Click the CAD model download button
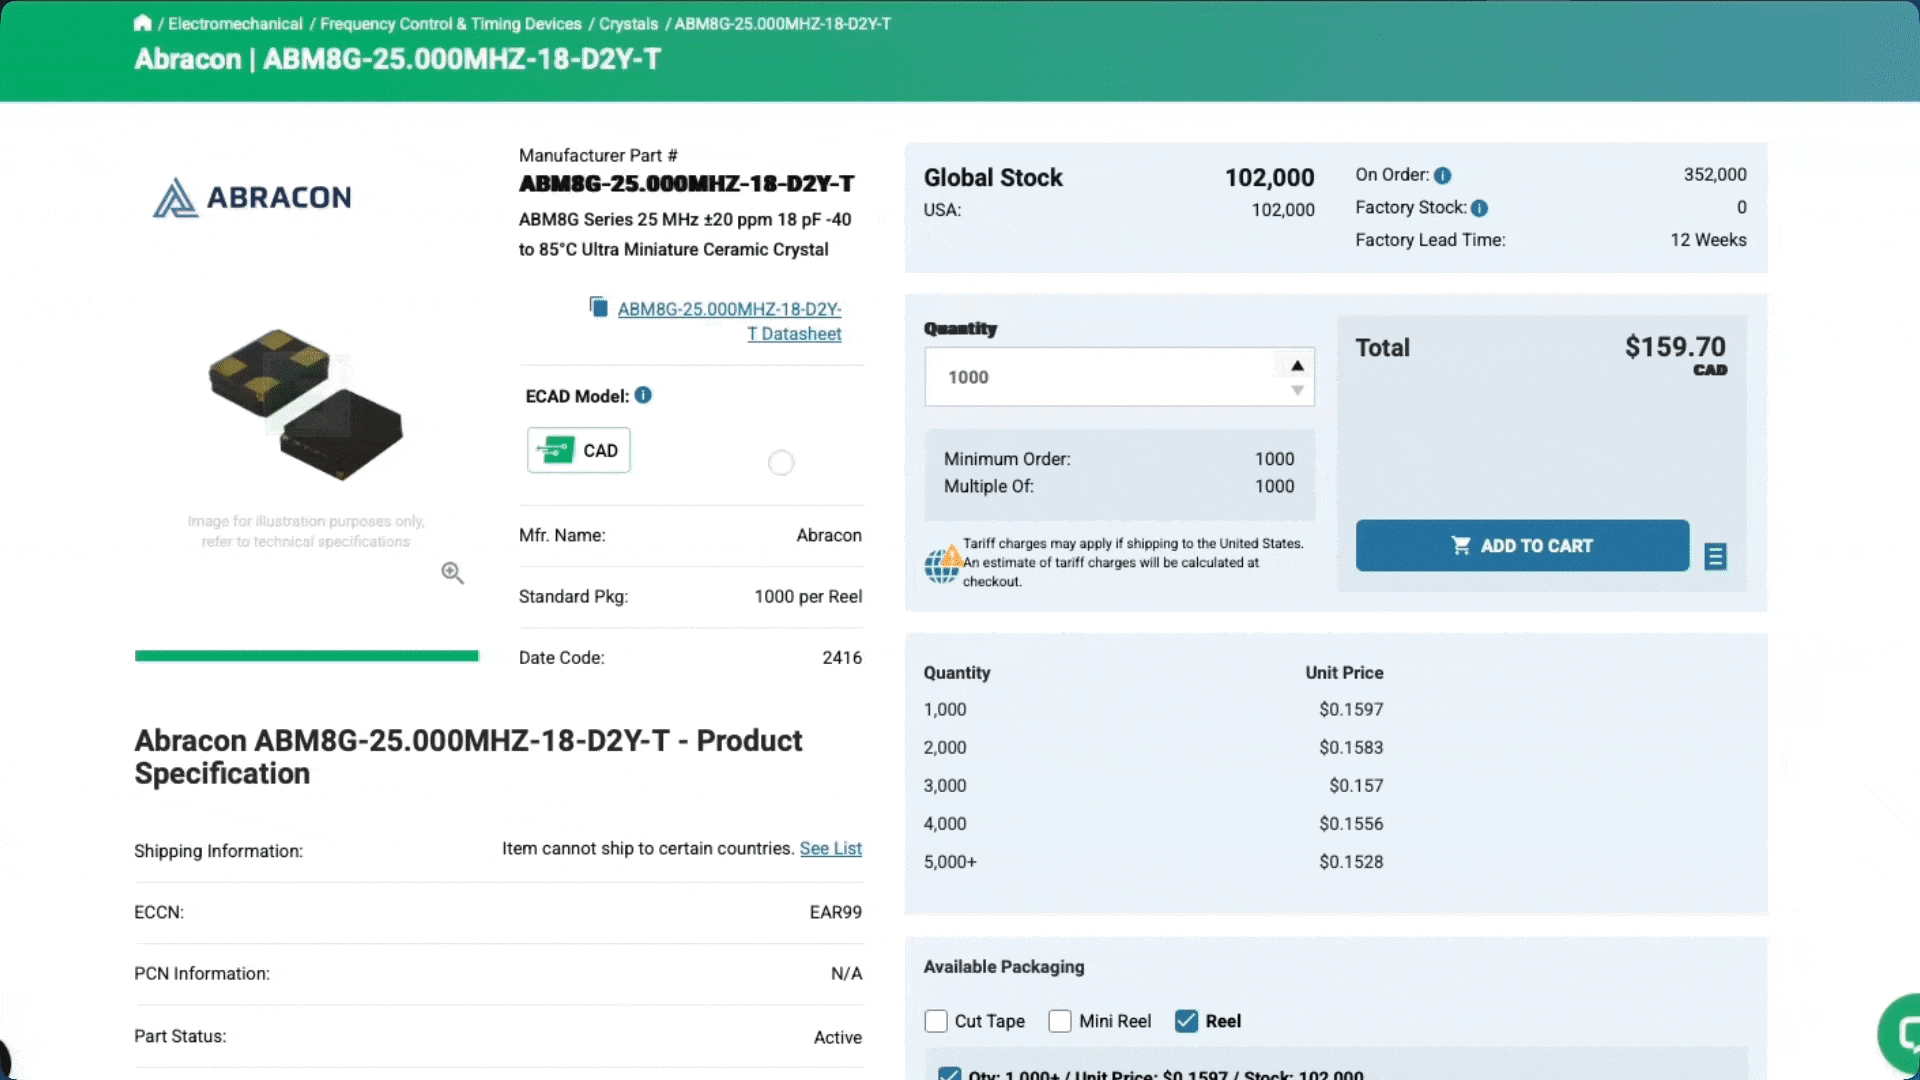 [578, 450]
